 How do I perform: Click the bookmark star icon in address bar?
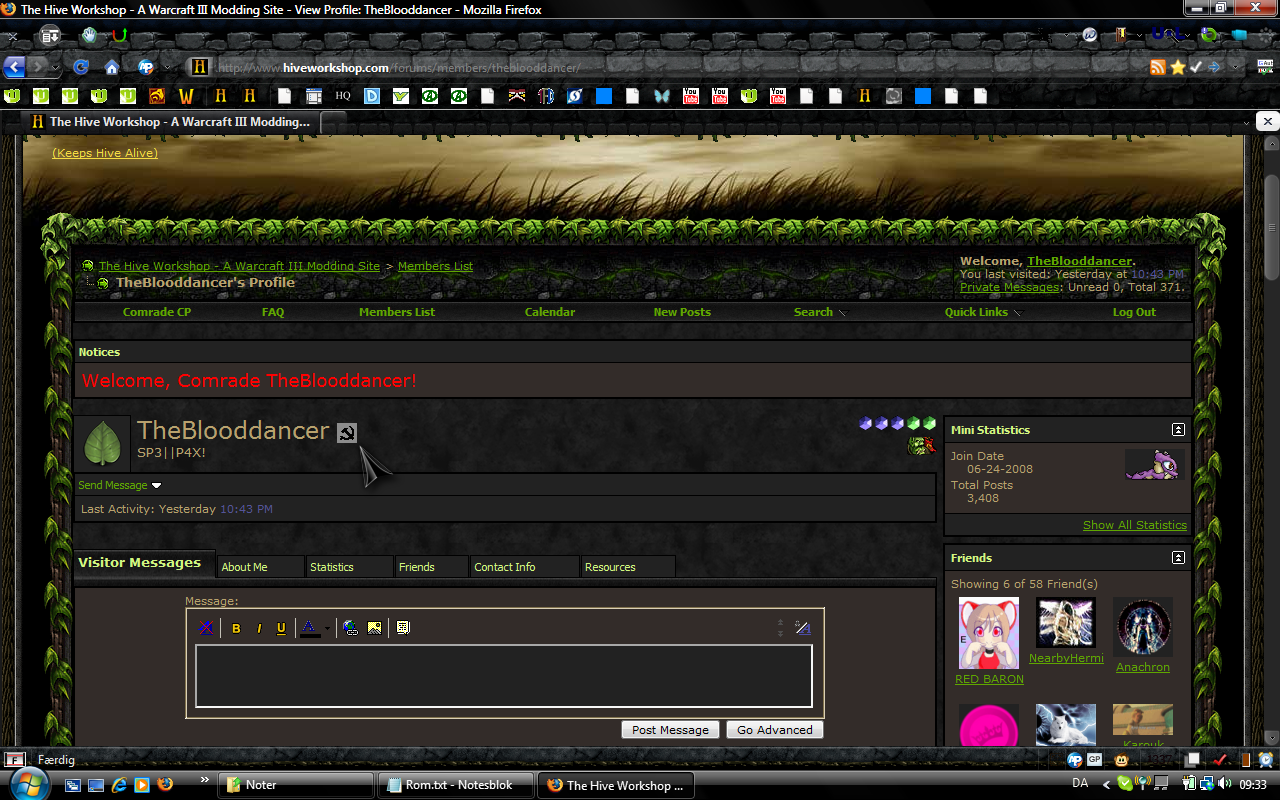[x=1177, y=67]
